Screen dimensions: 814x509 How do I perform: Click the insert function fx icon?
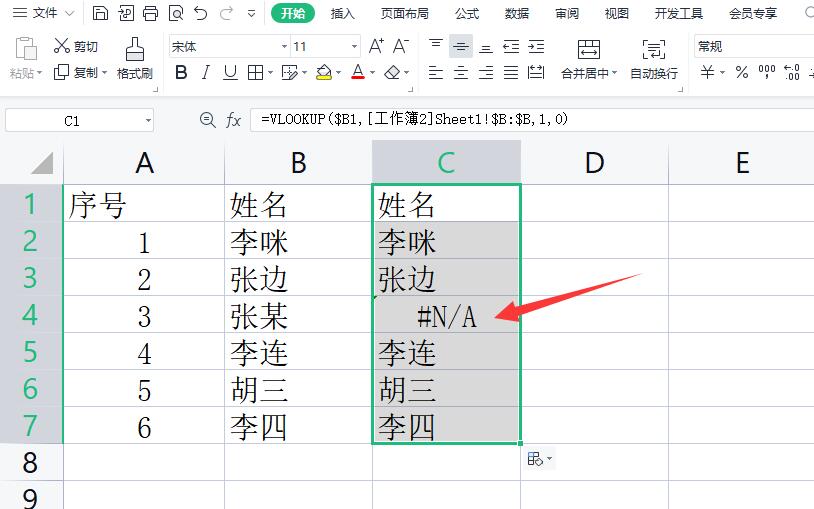(x=233, y=120)
